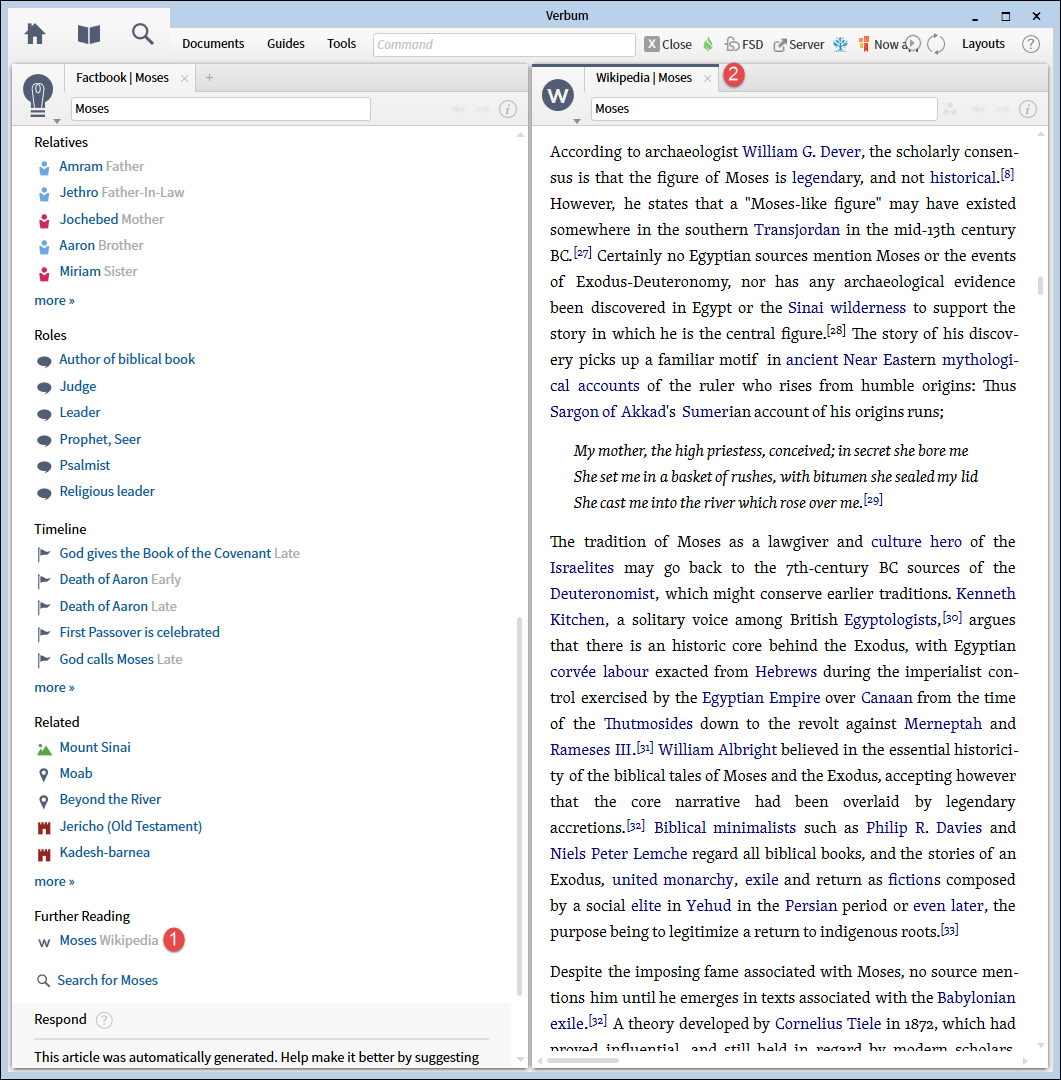Go back in Wikipedia panel history
This screenshot has height=1080, width=1061.
(x=978, y=109)
